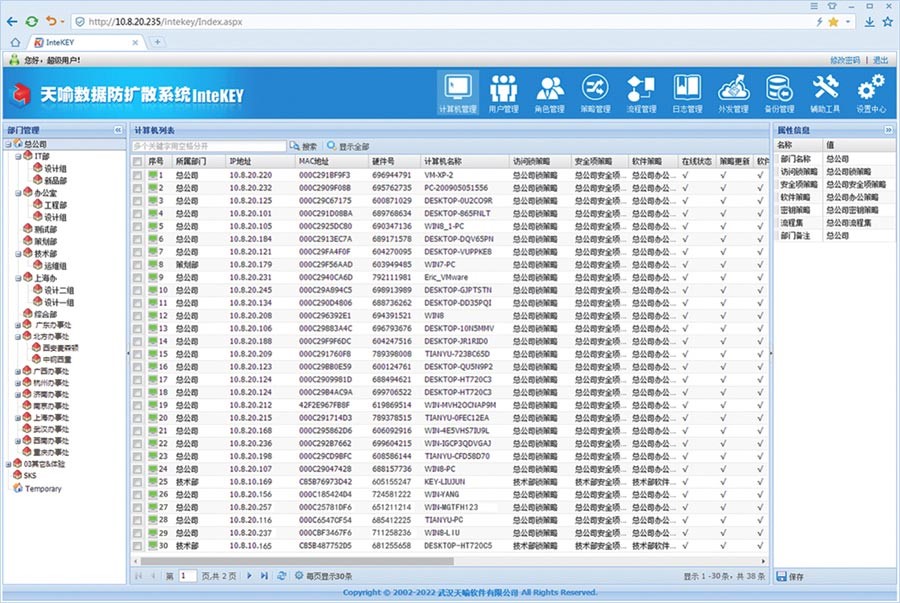The height and width of the screenshot is (603, 900).
Task: Open the 策略管理 policy management icon
Action: (x=595, y=94)
